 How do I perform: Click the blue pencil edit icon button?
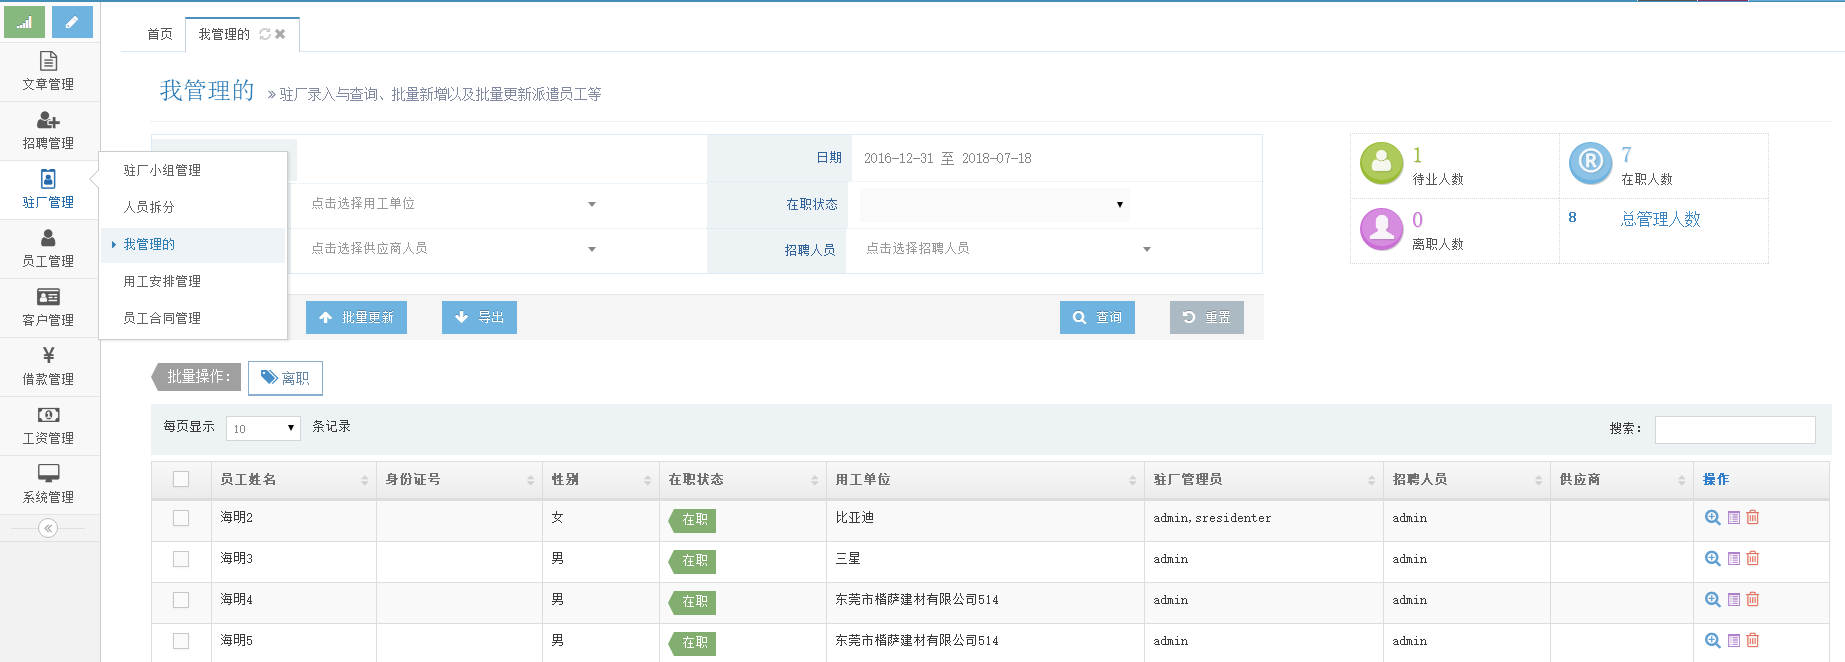tap(72, 22)
